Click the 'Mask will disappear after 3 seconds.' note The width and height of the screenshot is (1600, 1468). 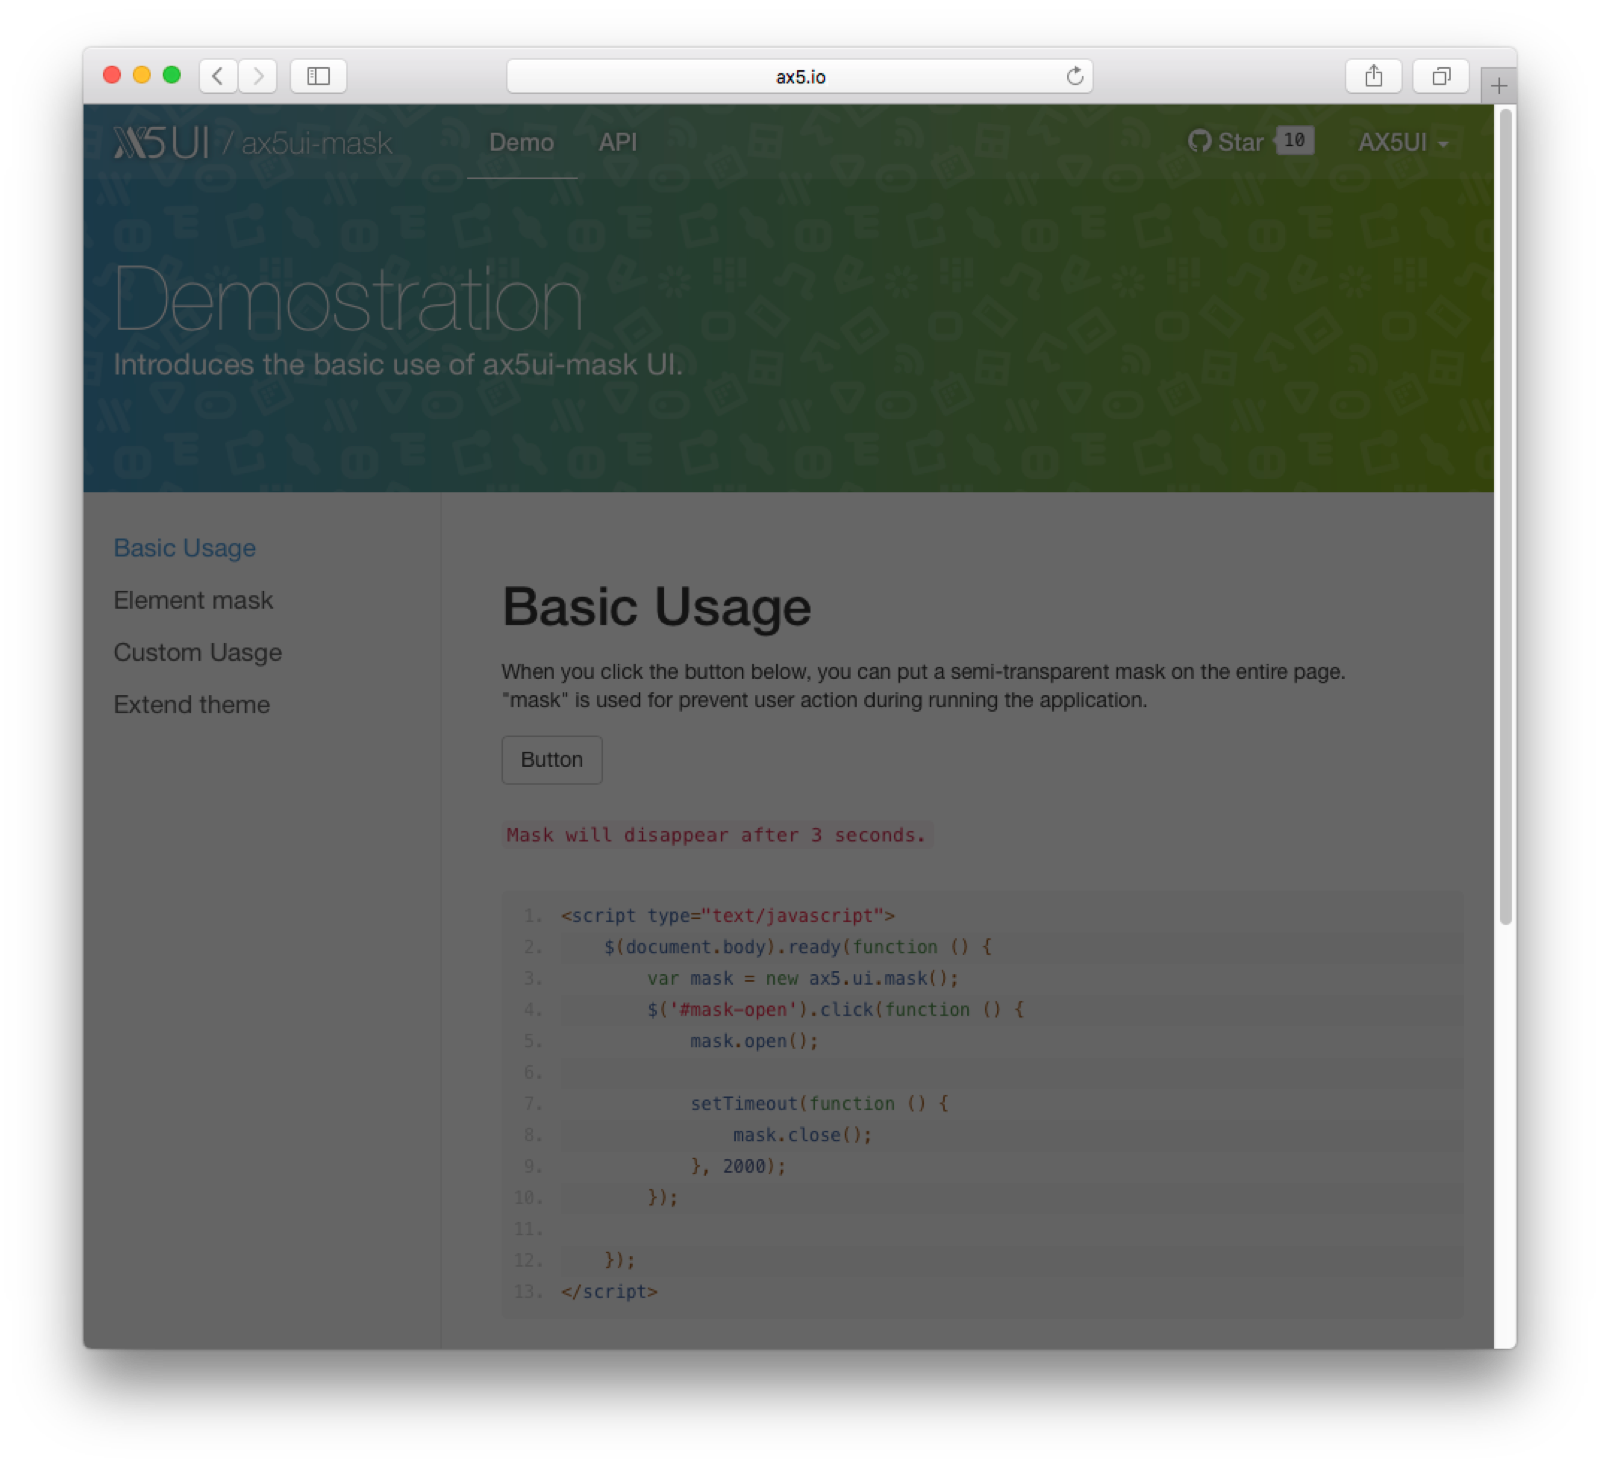[716, 835]
